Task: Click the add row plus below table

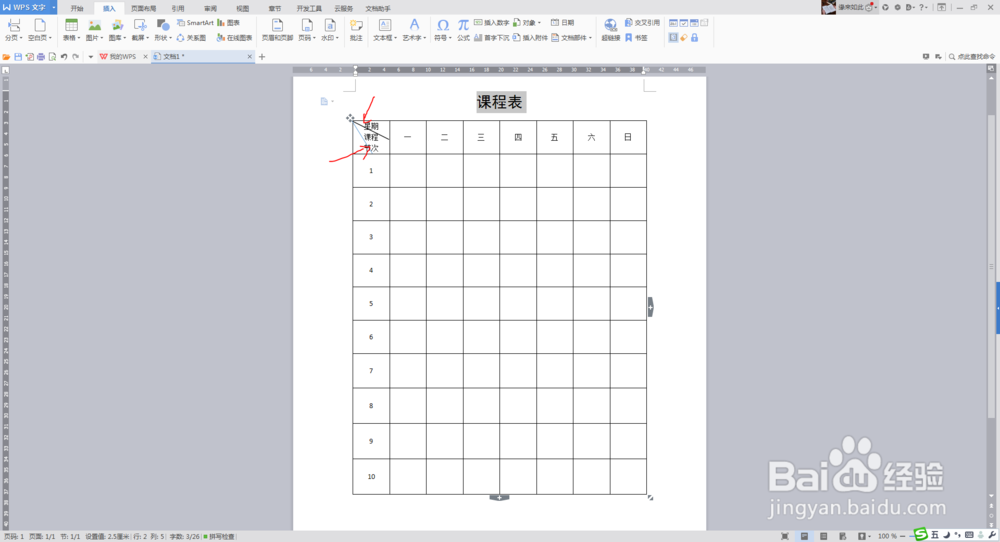Action: click(x=499, y=497)
